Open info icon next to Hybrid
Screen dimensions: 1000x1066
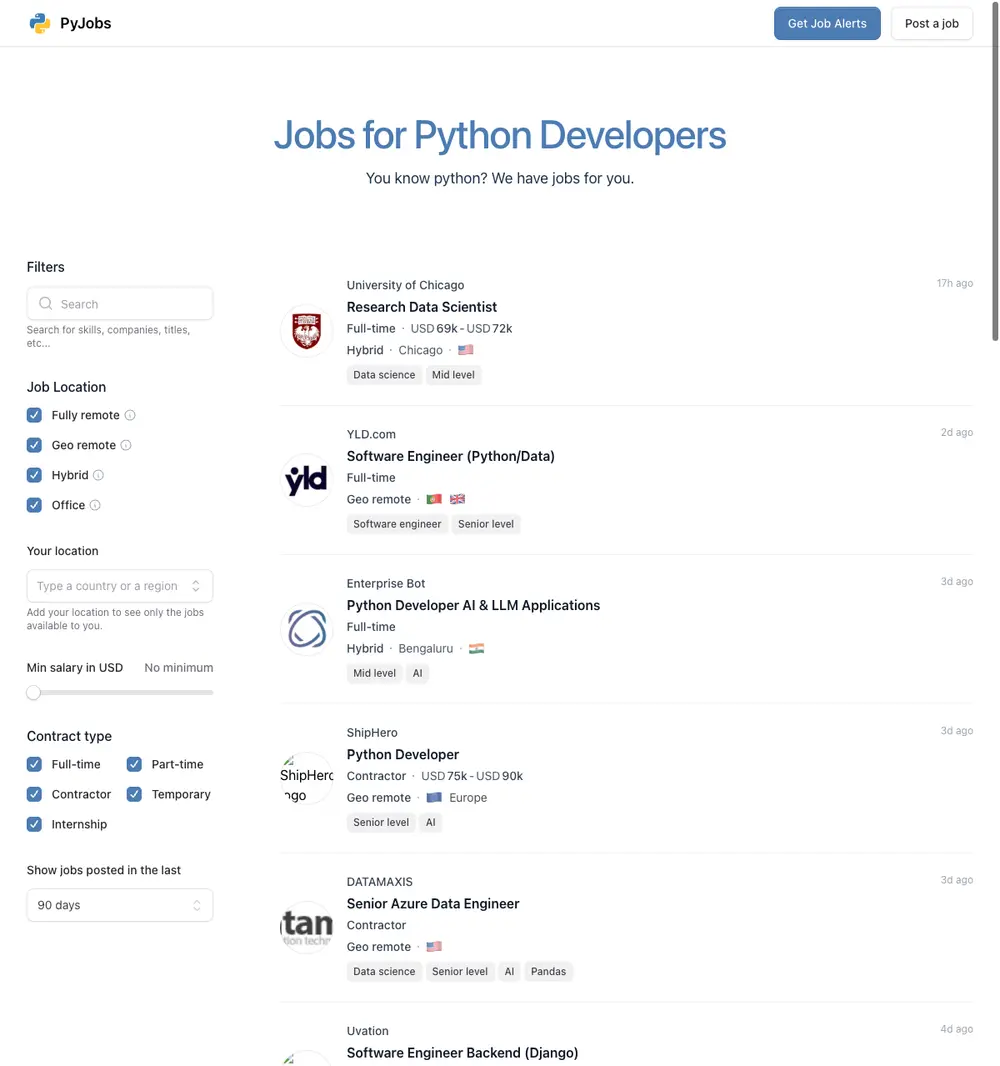coord(98,475)
